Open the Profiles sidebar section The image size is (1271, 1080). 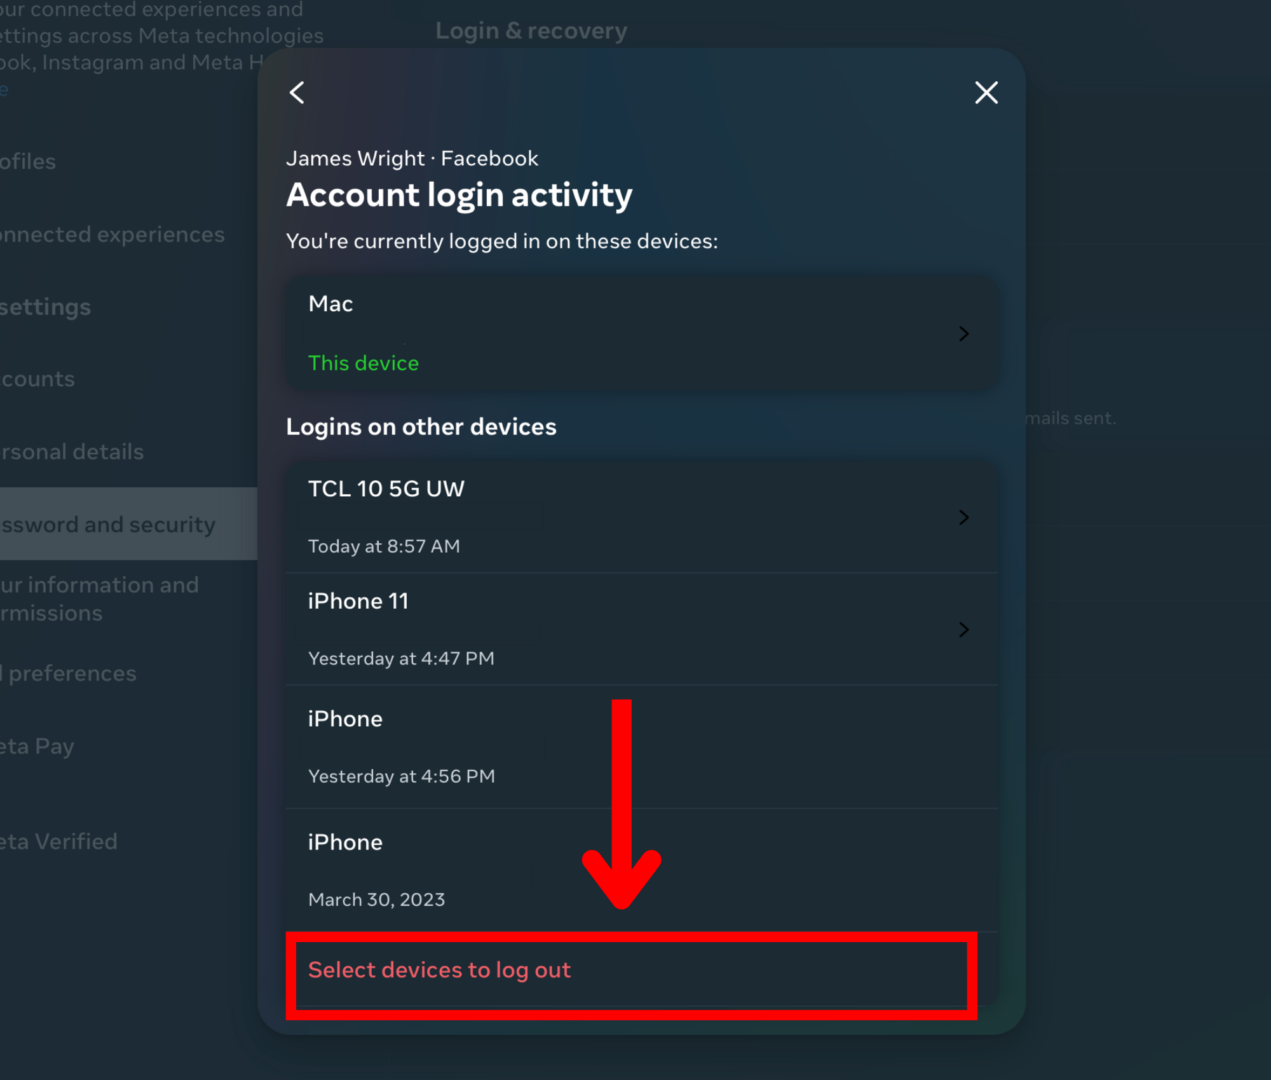[28, 161]
